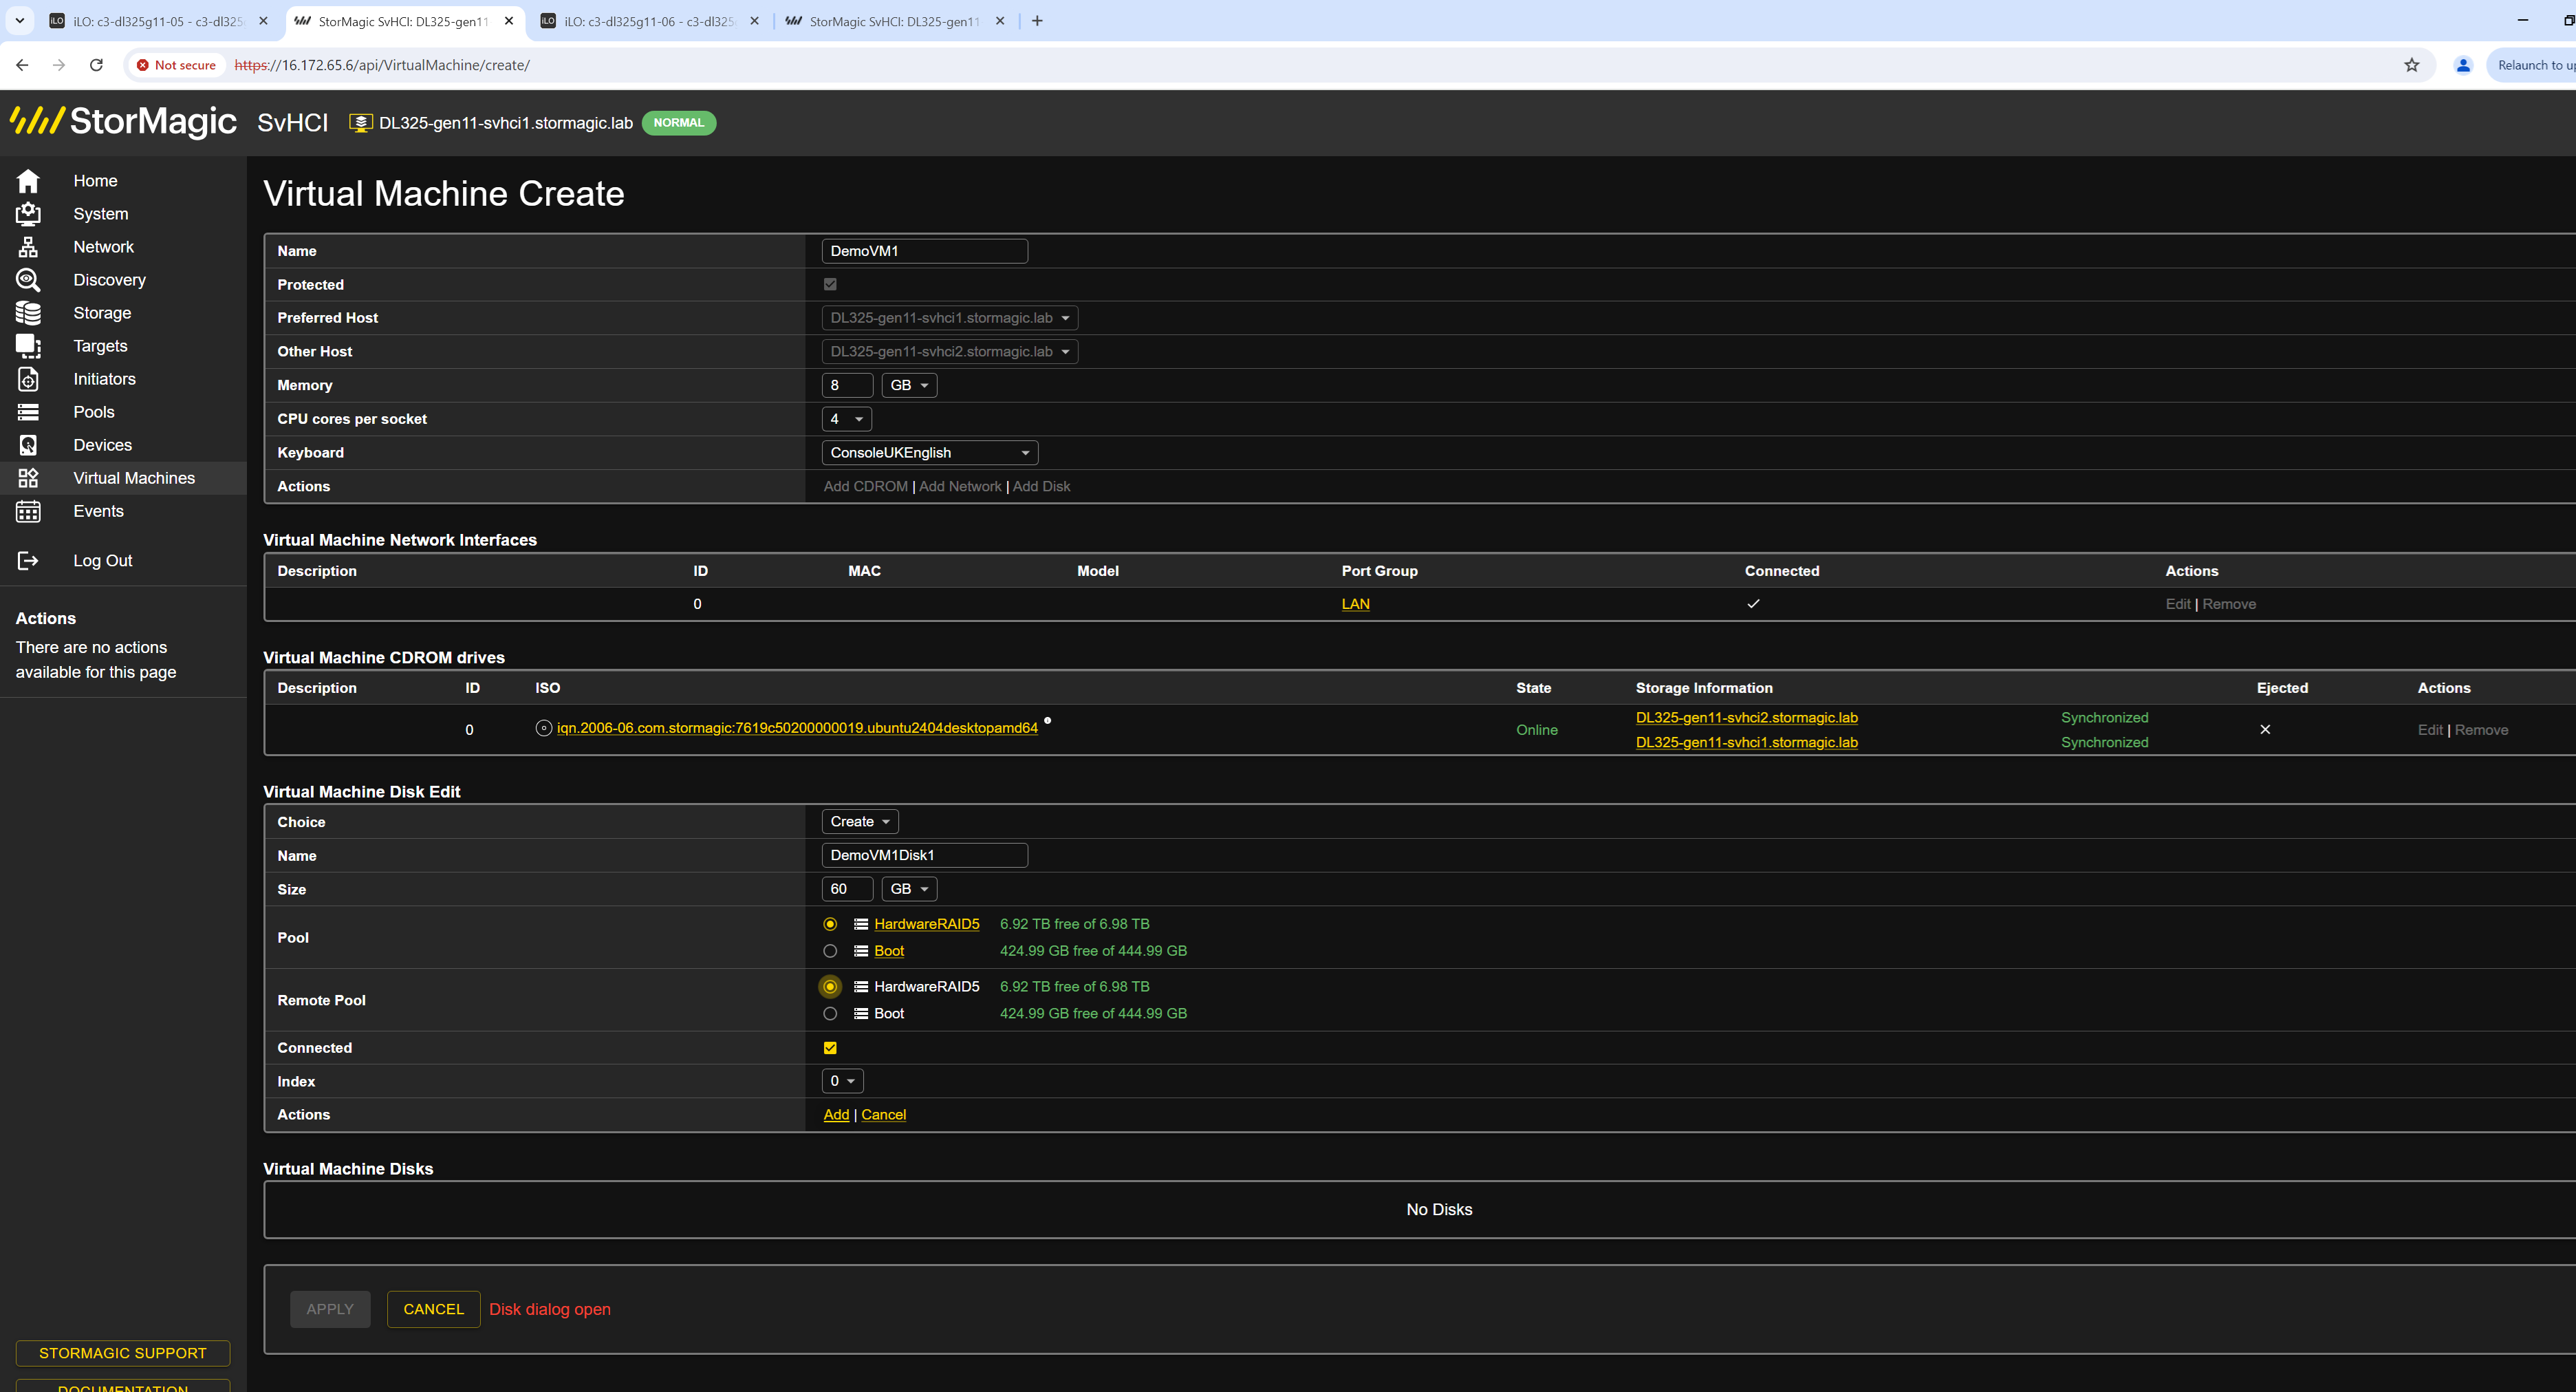Select the Storage stack icon
The height and width of the screenshot is (1392, 2576).
[x=28, y=313]
